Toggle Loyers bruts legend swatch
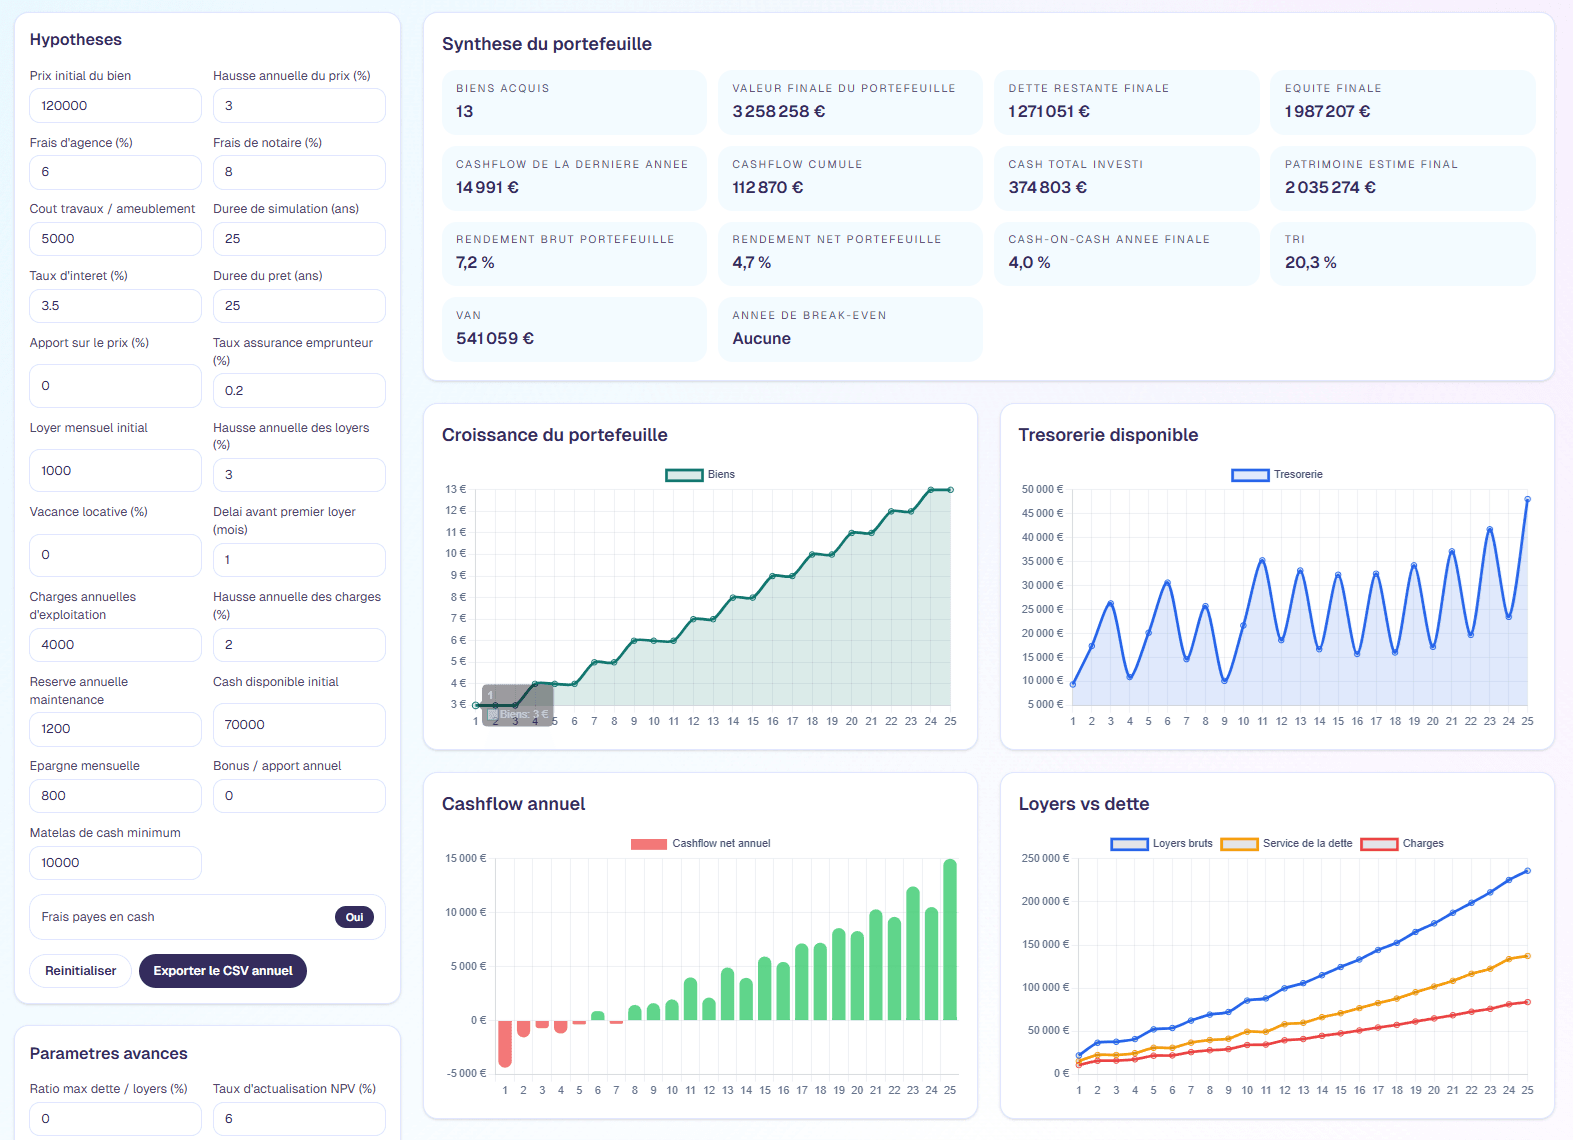Viewport: 1573px width, 1140px height. 1130,844
